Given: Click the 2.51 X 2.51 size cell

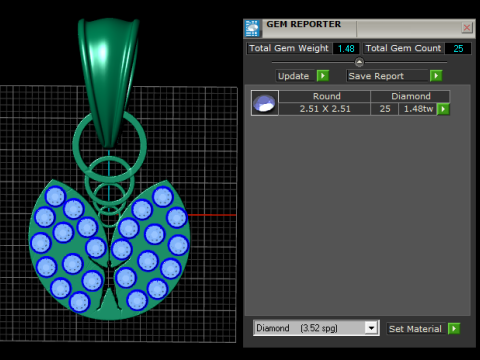Looking at the screenshot, I should (x=325, y=109).
